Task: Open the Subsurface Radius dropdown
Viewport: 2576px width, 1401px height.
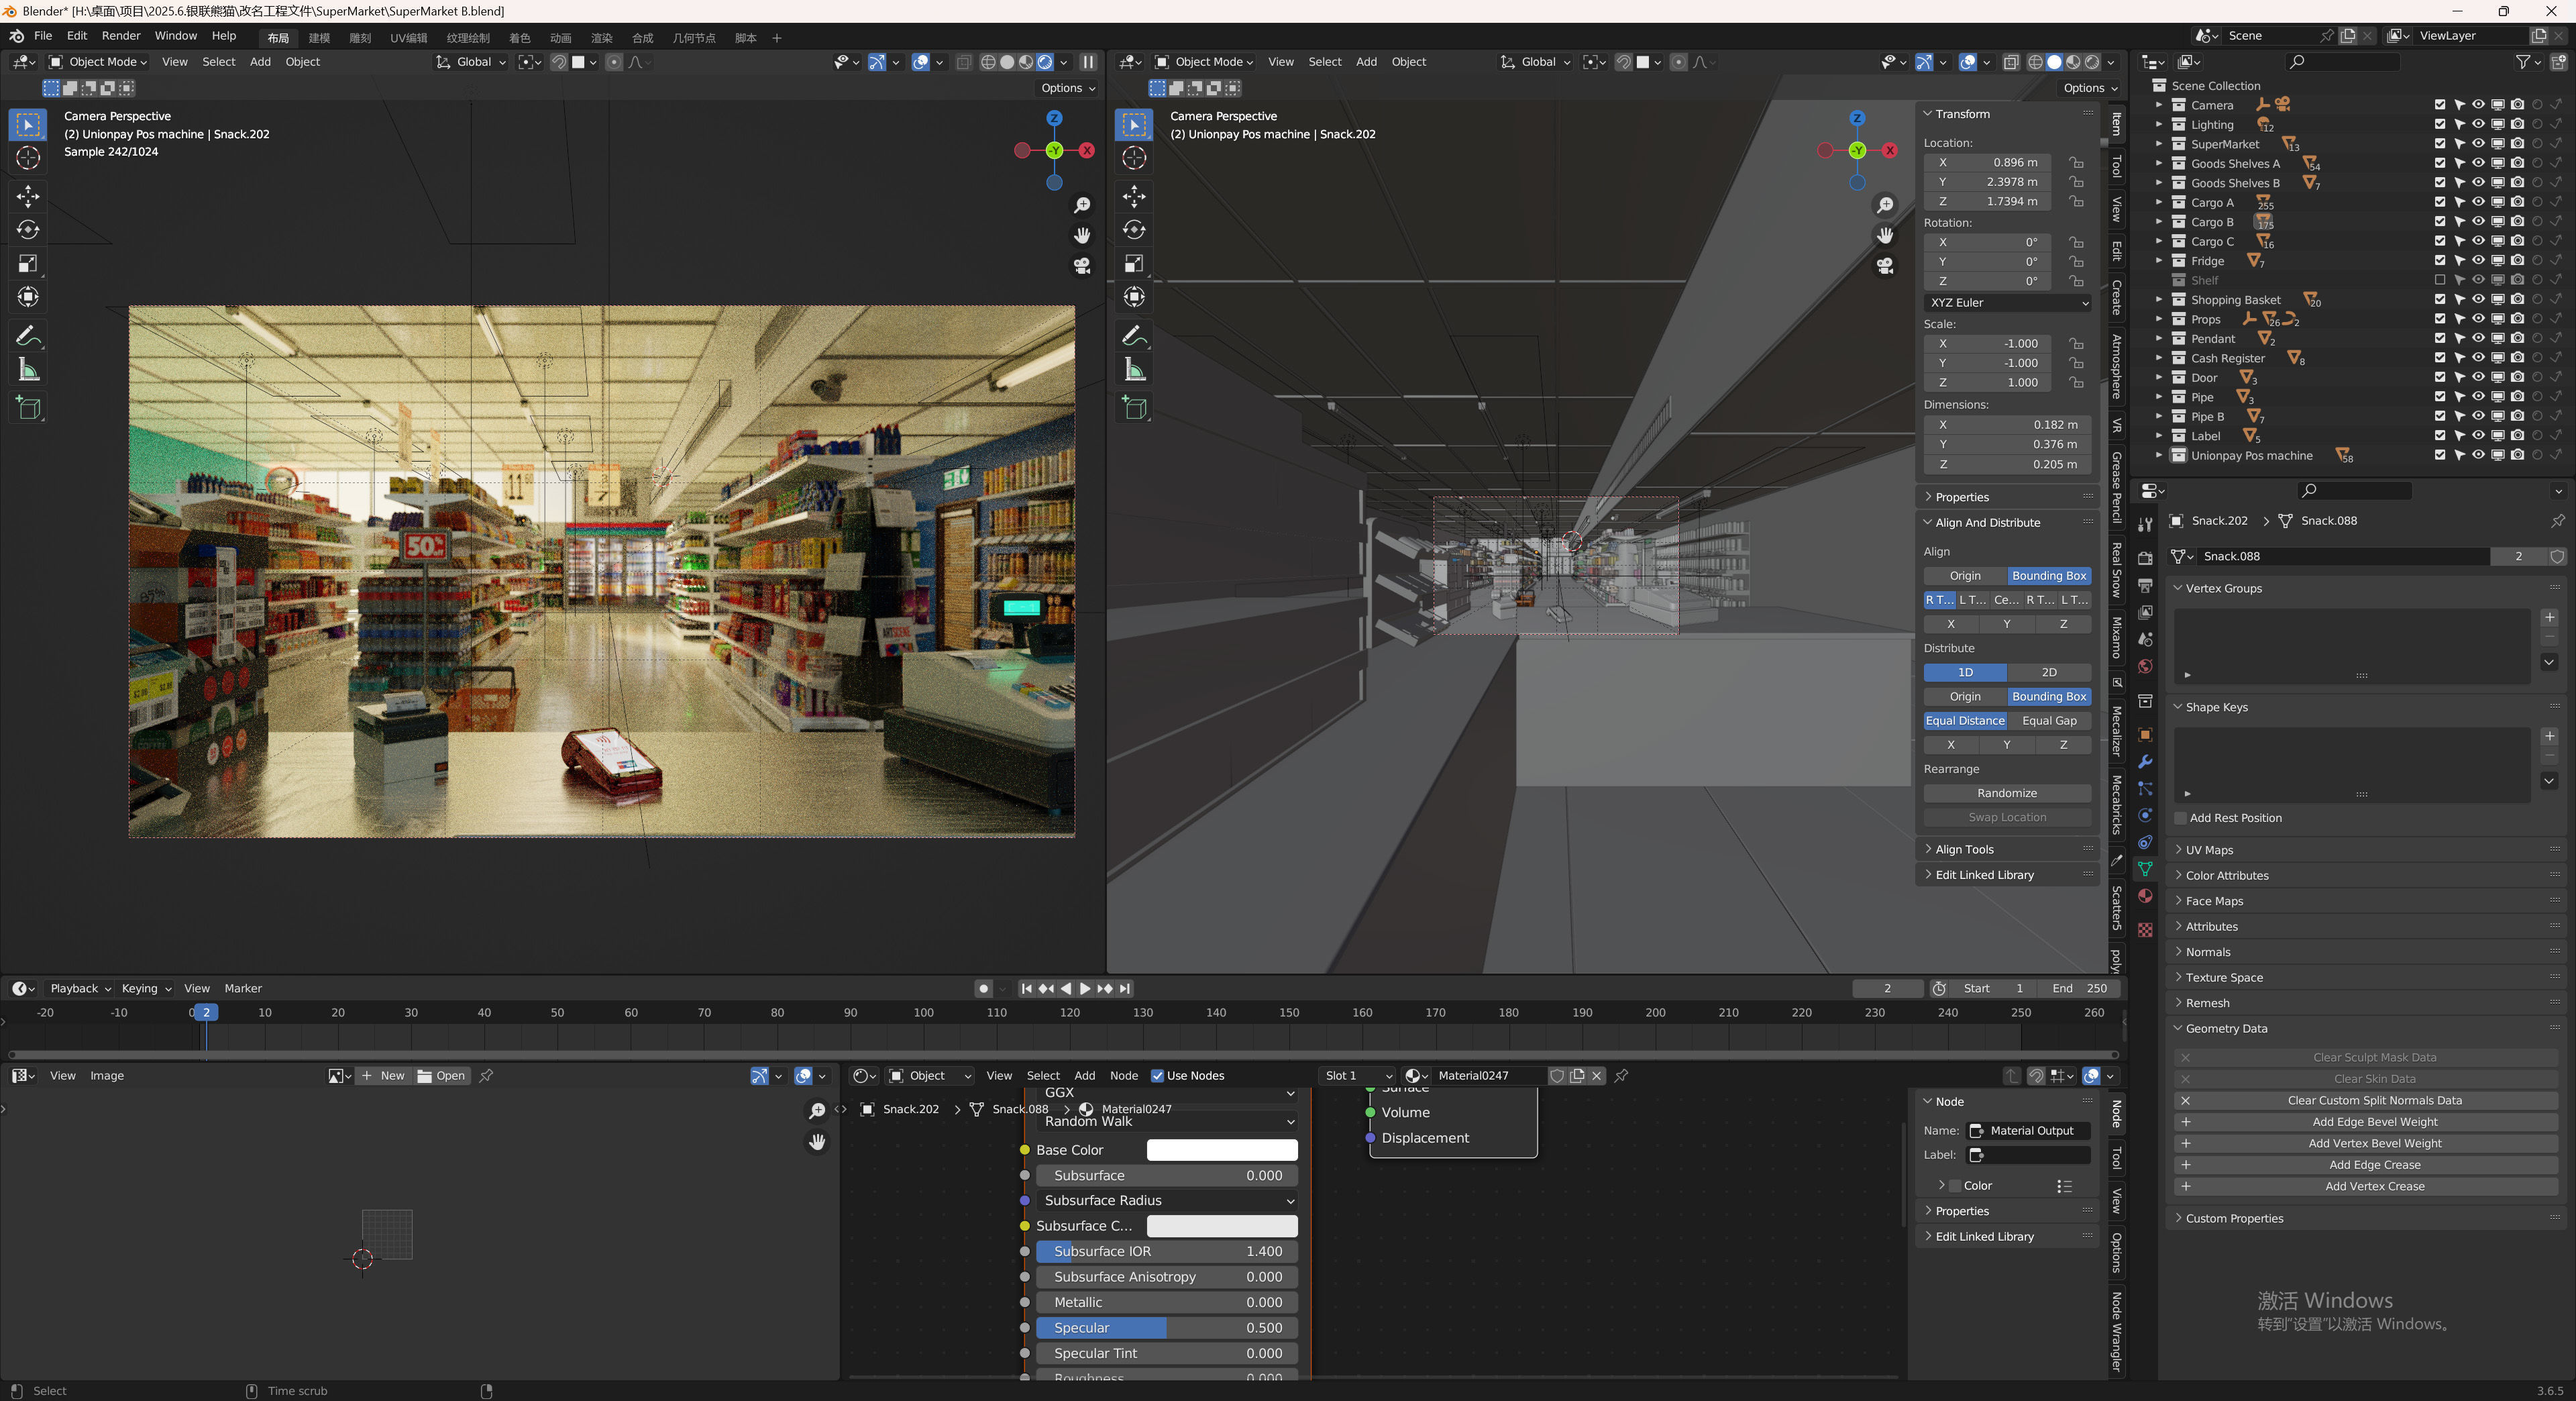Action: (1166, 1201)
